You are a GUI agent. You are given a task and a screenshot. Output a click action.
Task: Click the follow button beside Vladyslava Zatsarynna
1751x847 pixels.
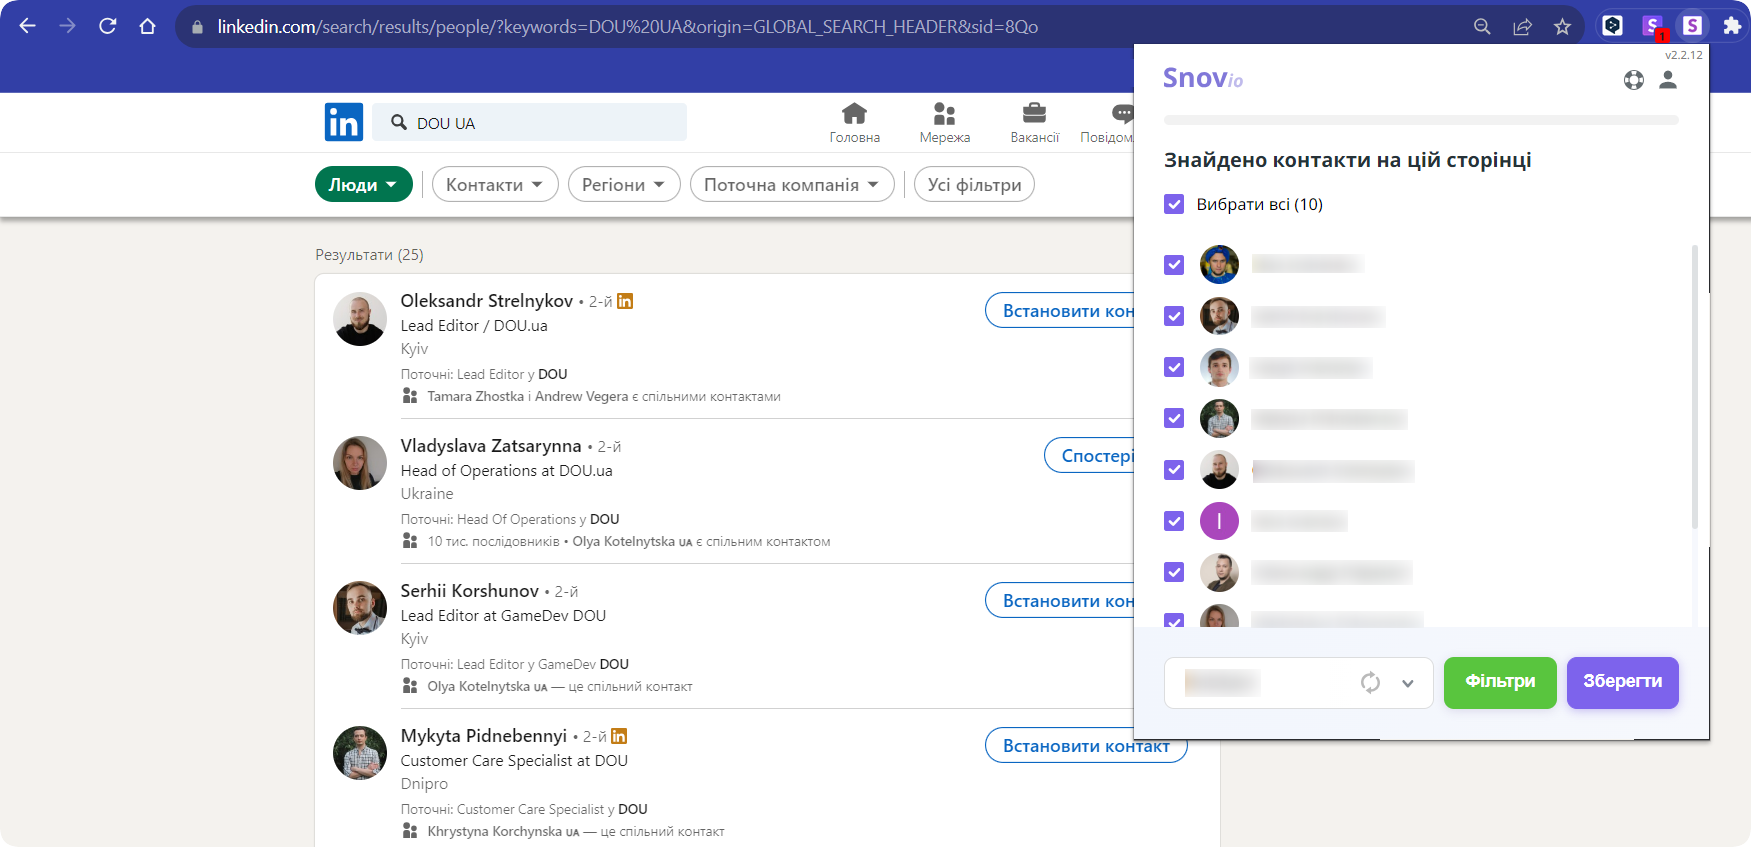[x=1089, y=456]
